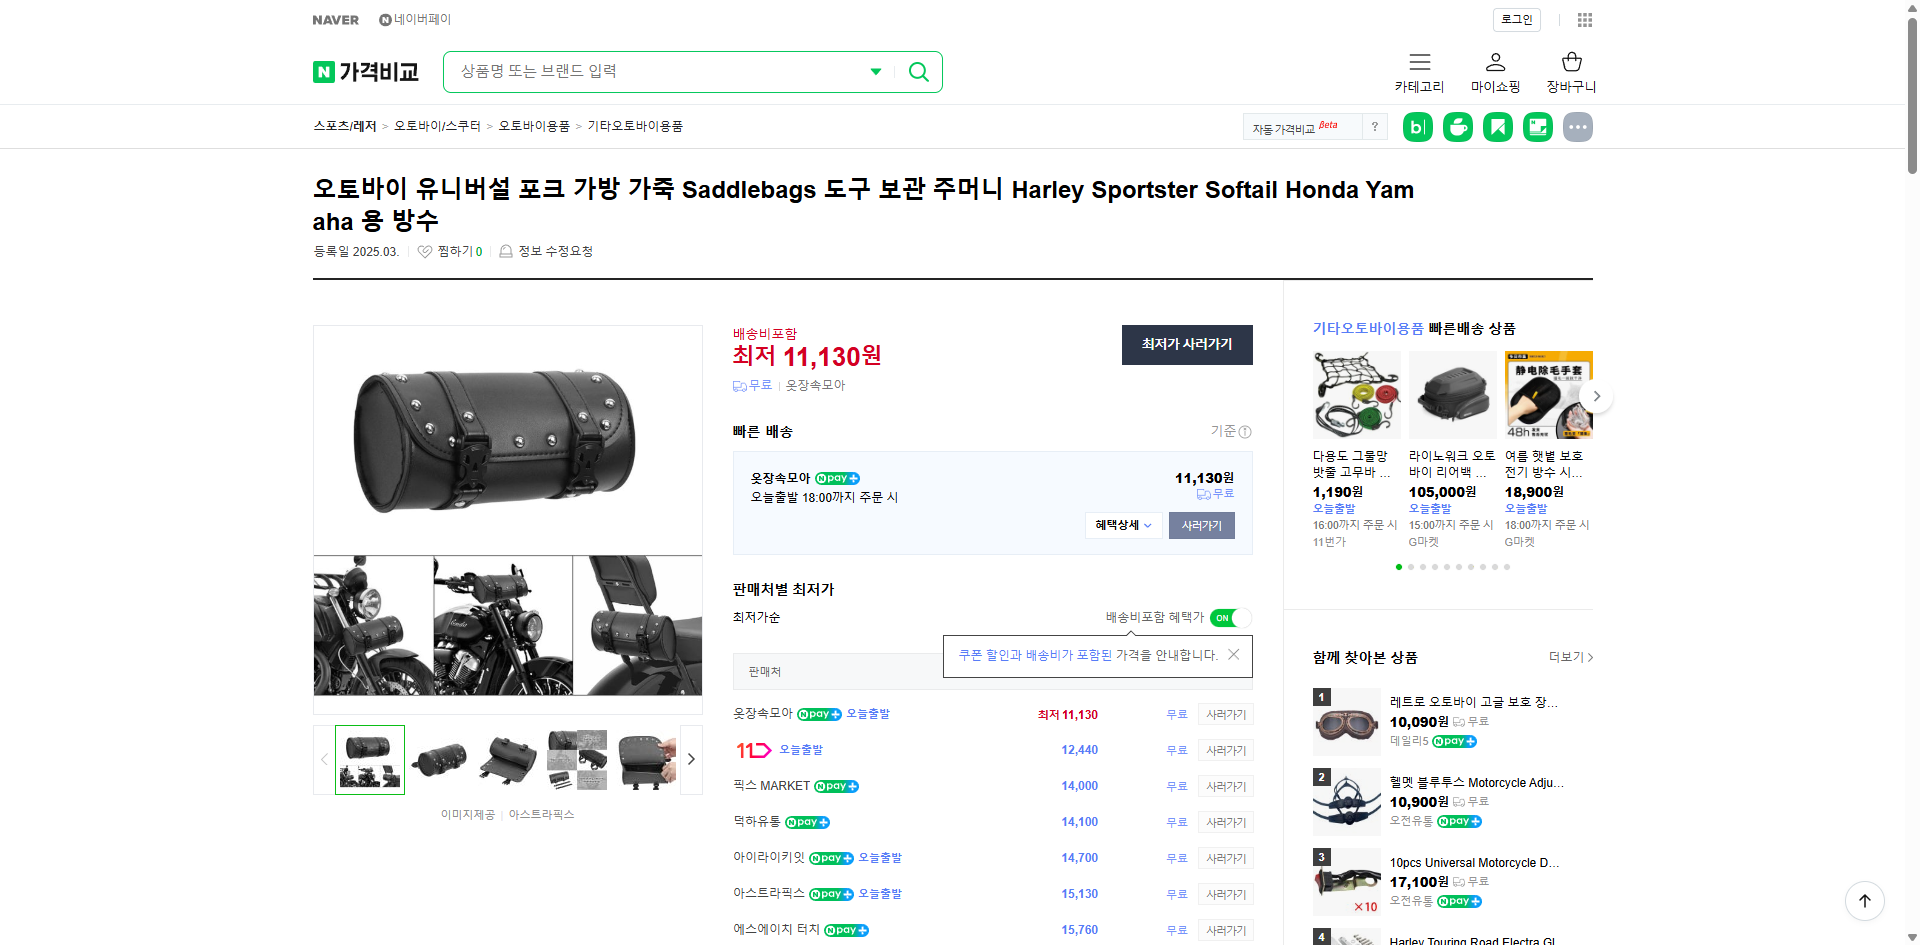The image size is (1920, 945).
Task: Select the green 카페 coffee-cup share icon
Action: [1457, 126]
